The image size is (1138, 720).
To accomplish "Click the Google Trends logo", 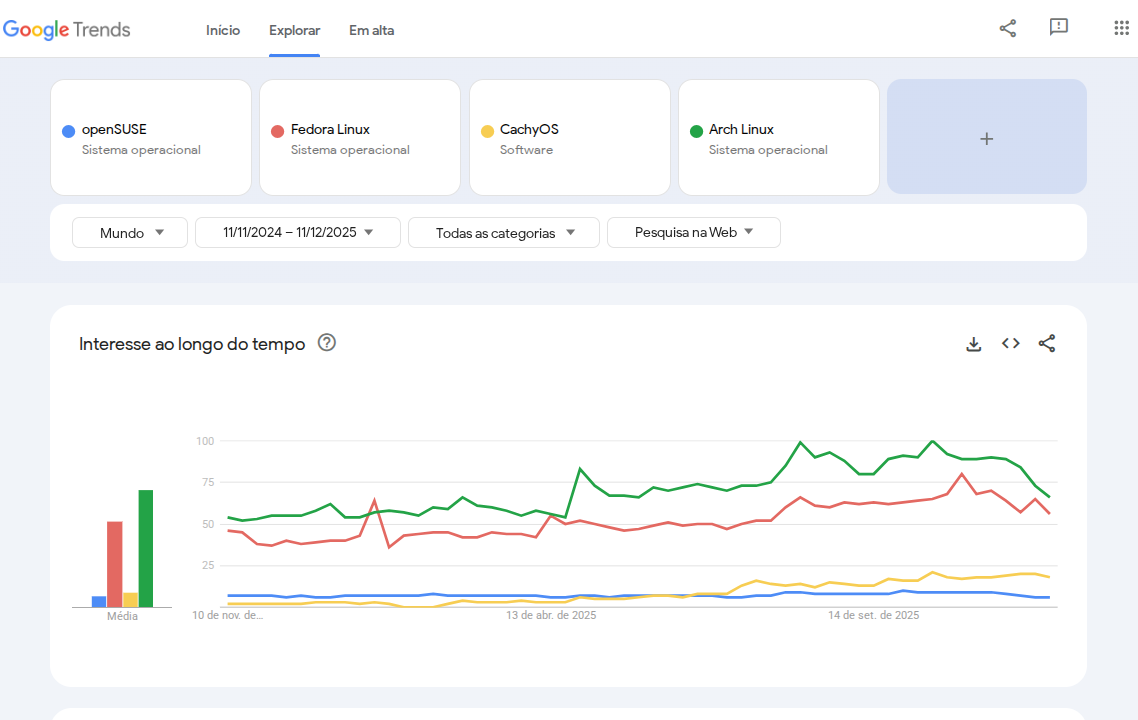I will coord(67,30).
